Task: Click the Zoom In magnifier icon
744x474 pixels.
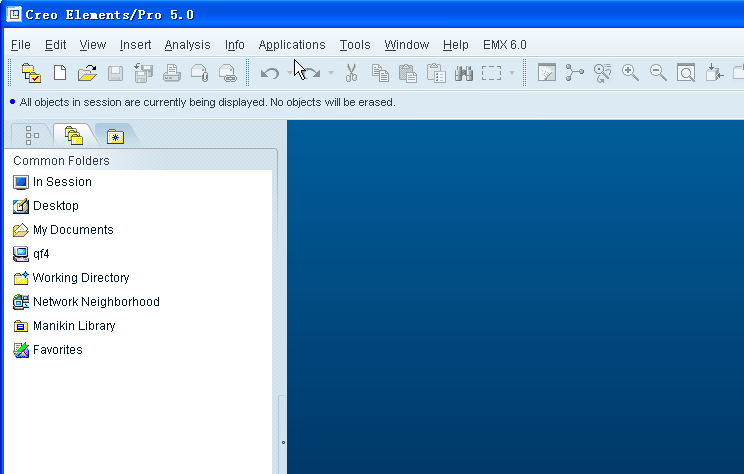Action: [630, 73]
